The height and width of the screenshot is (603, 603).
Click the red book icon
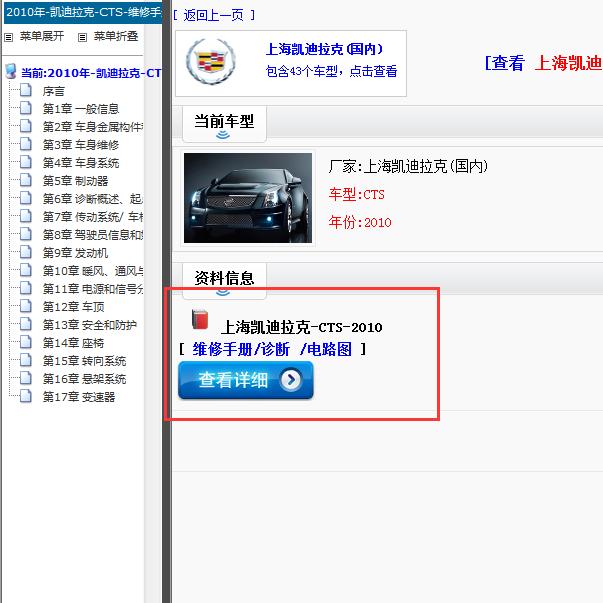(200, 319)
